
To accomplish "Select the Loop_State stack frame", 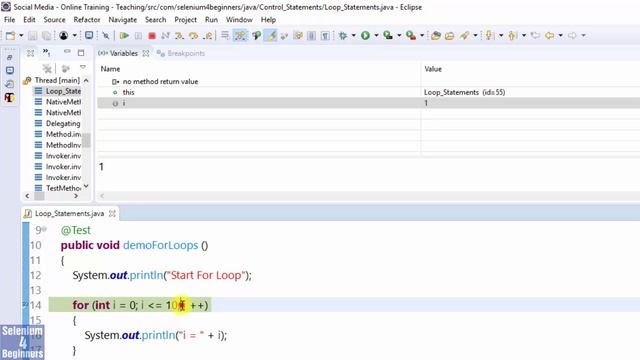I will click(x=58, y=91).
